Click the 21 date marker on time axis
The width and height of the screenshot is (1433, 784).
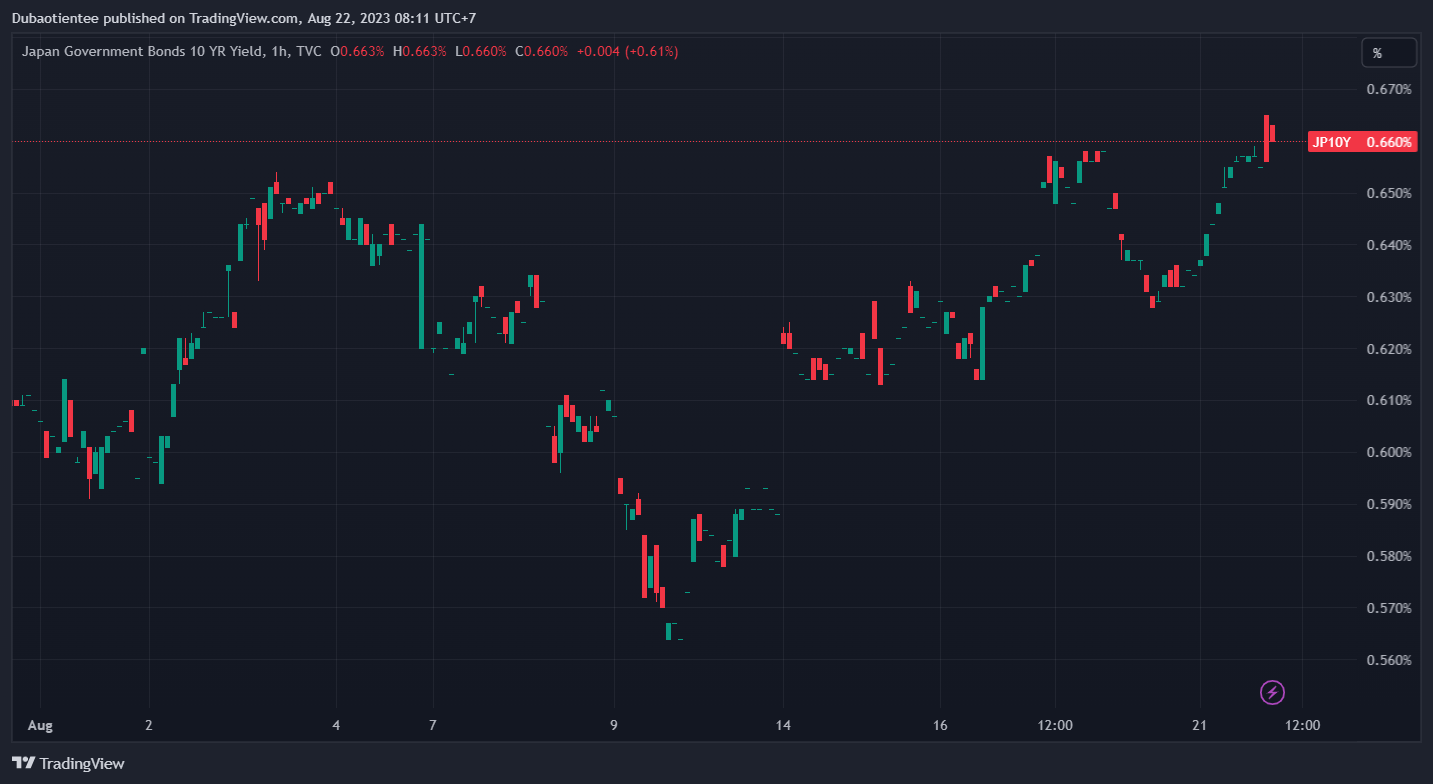1200,725
